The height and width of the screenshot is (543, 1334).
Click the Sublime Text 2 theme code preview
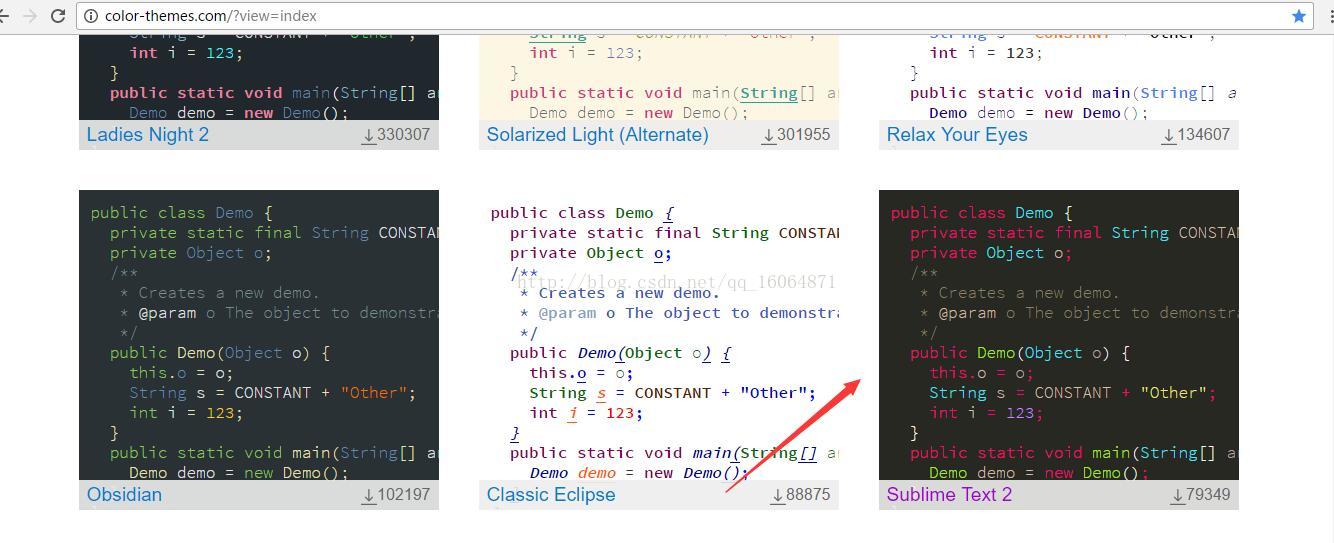click(x=1059, y=335)
